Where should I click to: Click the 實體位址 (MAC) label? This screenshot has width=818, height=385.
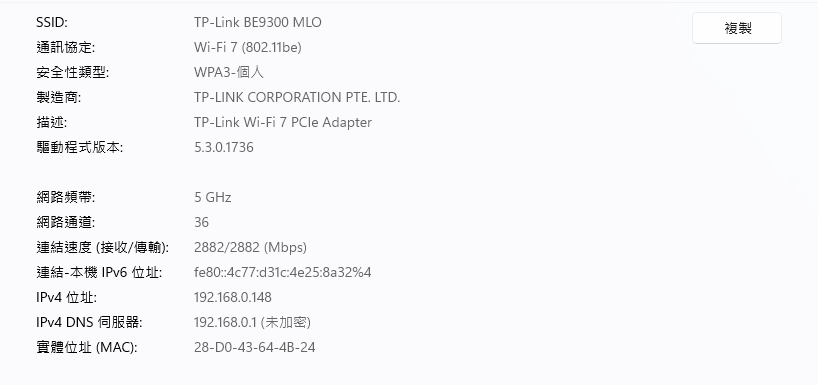87,347
